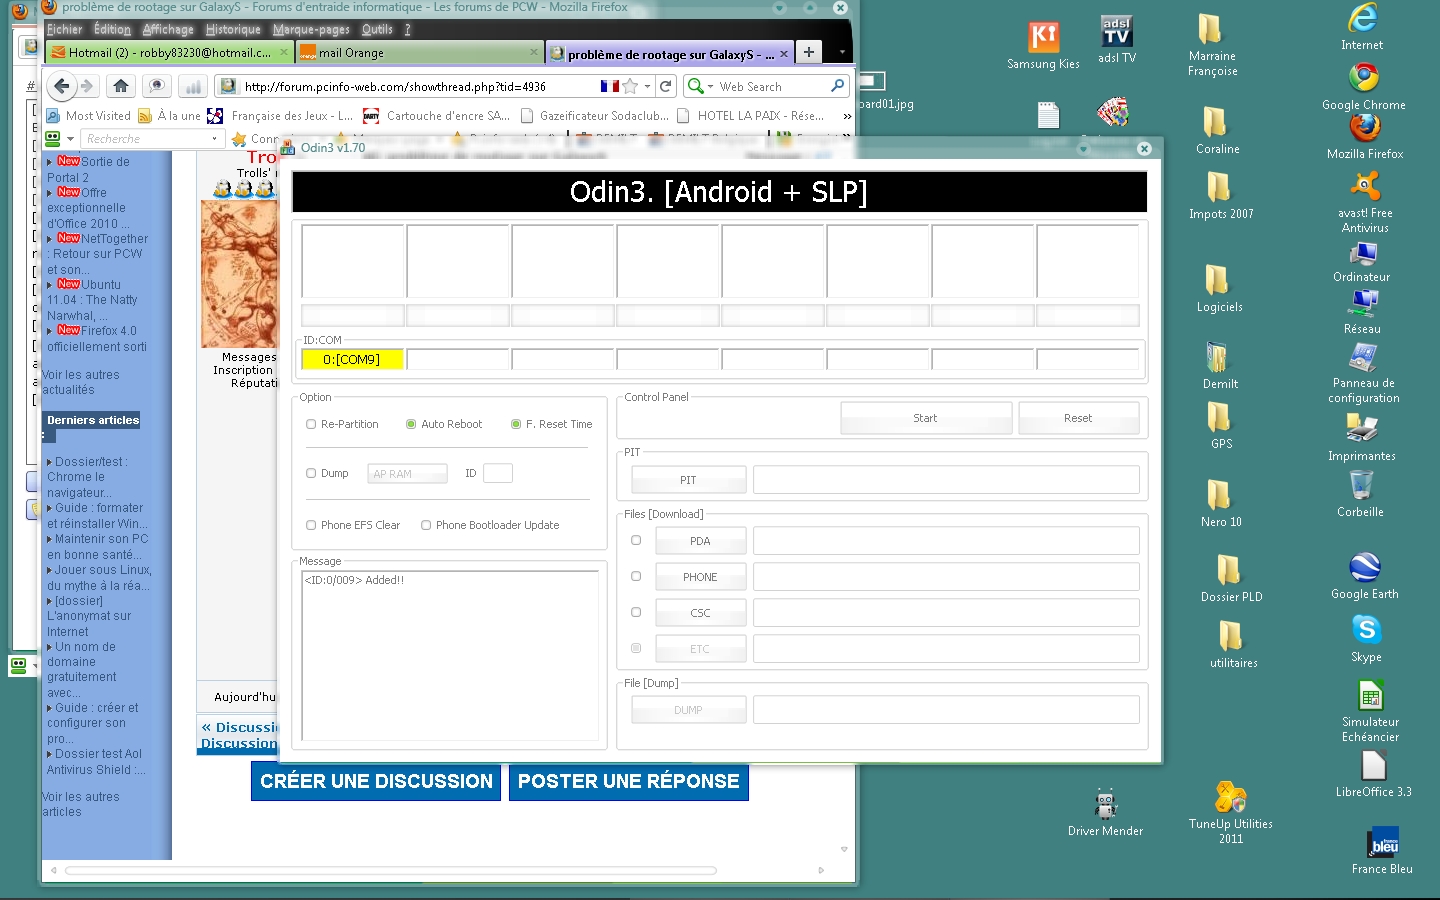Open Google Chrome desktop icon
This screenshot has width=1440, height=900.
(x=1363, y=80)
